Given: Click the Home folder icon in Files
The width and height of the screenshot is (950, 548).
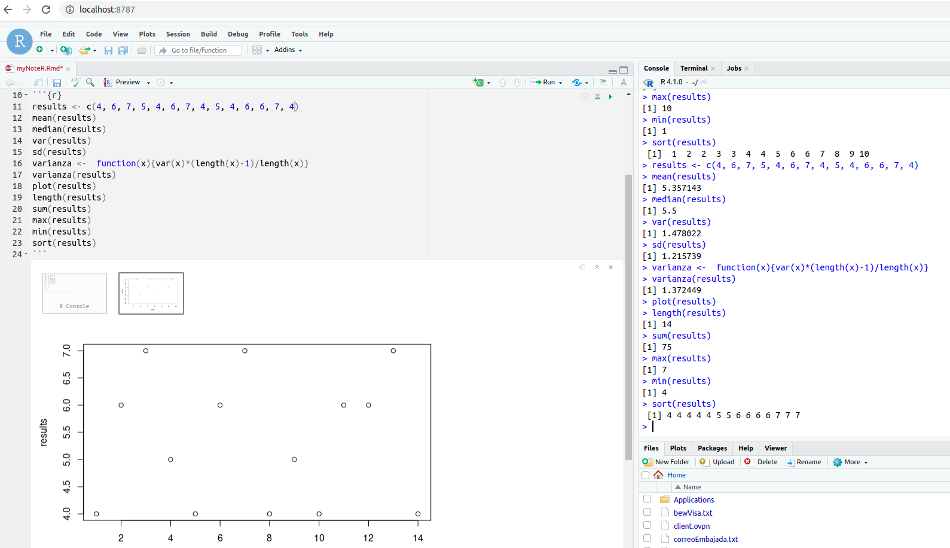Looking at the screenshot, I should pyautogui.click(x=658, y=475).
